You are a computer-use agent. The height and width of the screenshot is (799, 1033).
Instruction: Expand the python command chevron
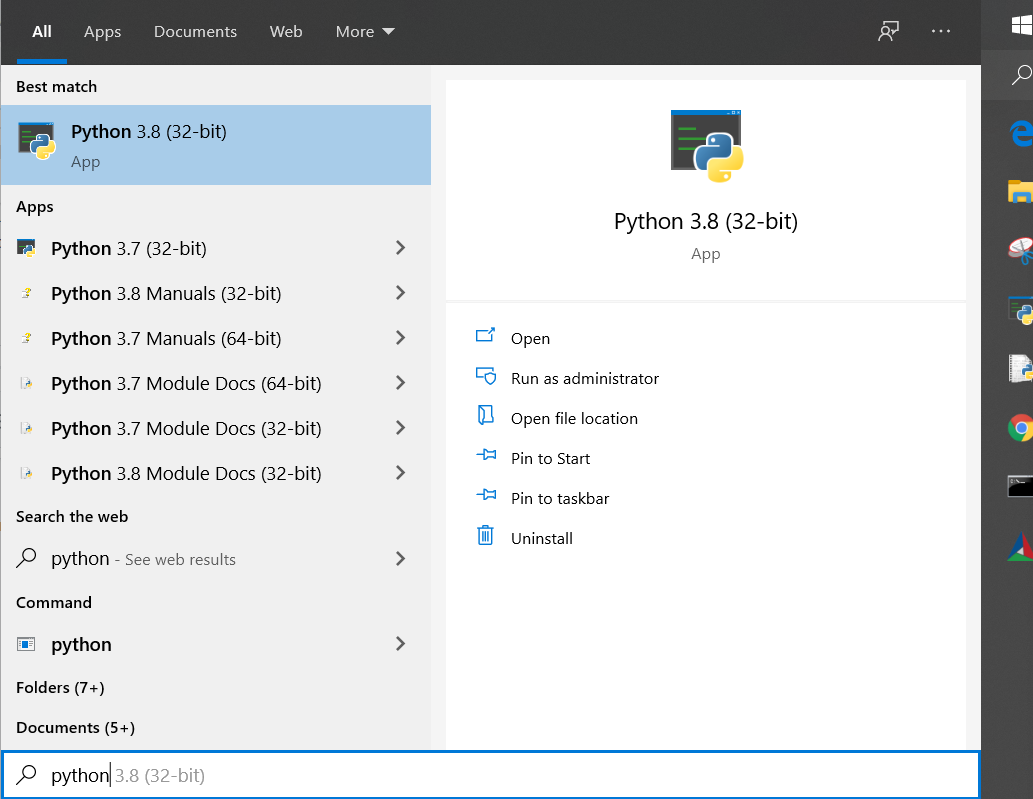(x=400, y=644)
